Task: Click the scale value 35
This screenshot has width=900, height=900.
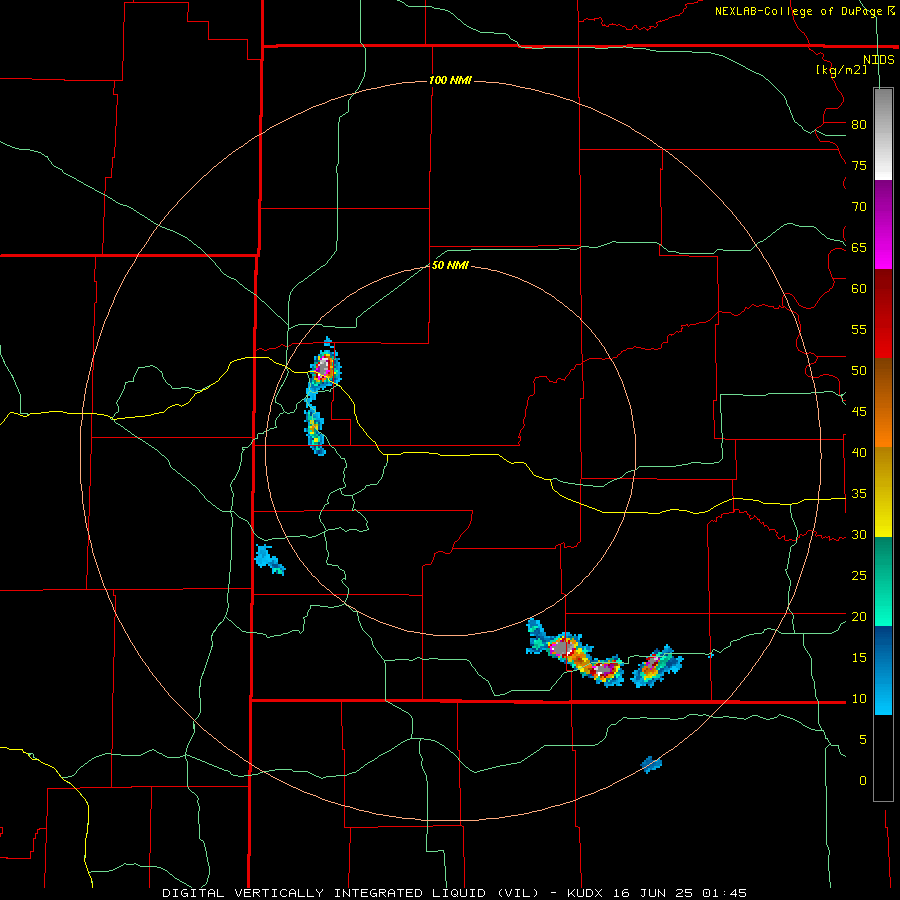Action: [859, 494]
